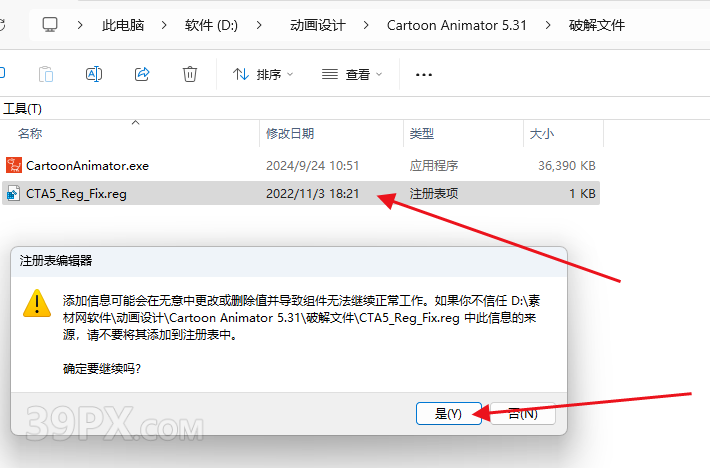Decline the registry prompt with 否(N)
This screenshot has width=710, height=468.
[x=522, y=413]
